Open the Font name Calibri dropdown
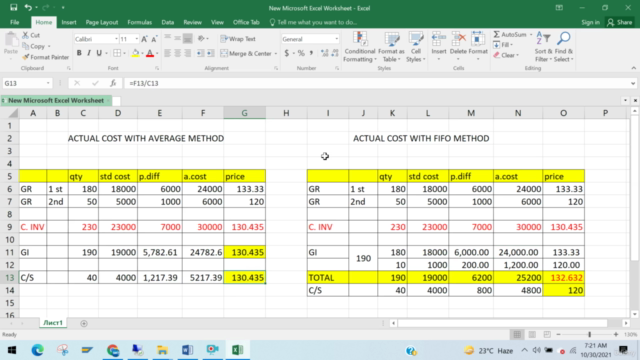Screen dimensions: 640x360 [116, 39]
